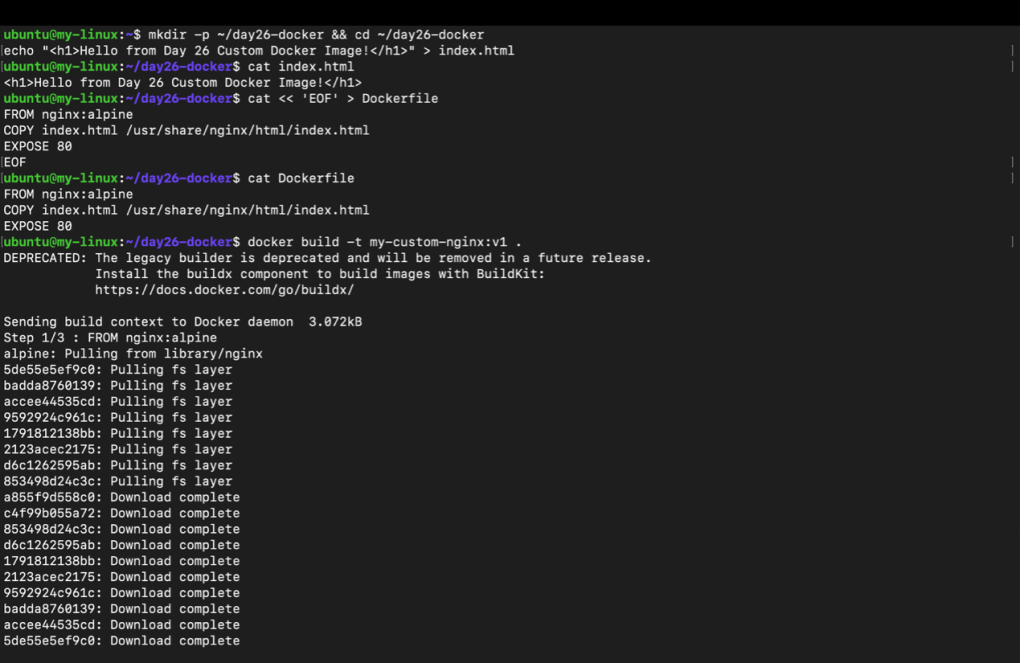
Task: Click "9592924c961c: Download complete" line
Action: [x=122, y=593]
